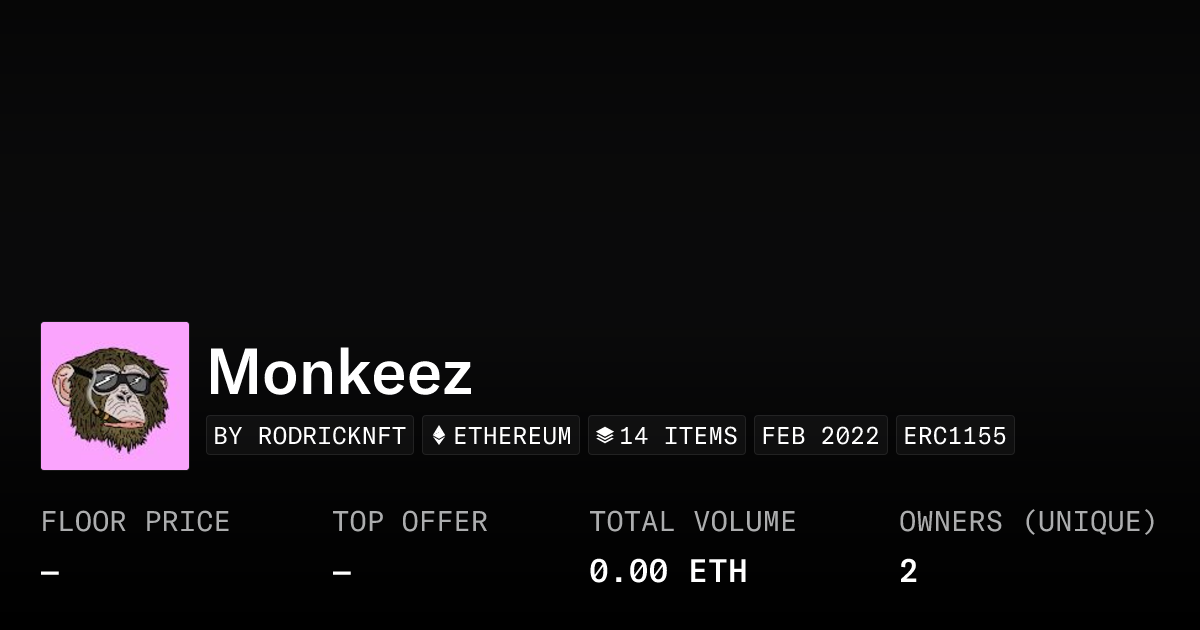1200x630 pixels.
Task: Select the 0.00 ETH volume value
Action: coord(668,572)
